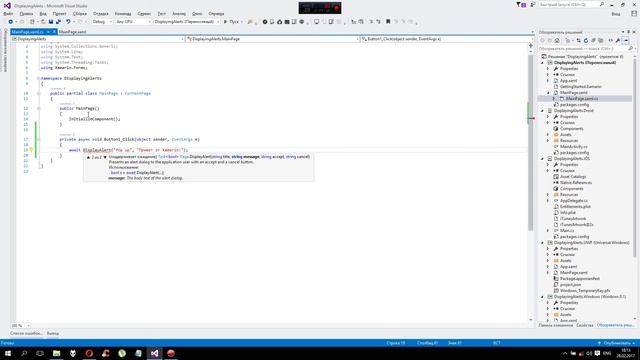The image size is (640, 360).
Task: Expand the Assets folder in Droid project
Action: [548, 135]
